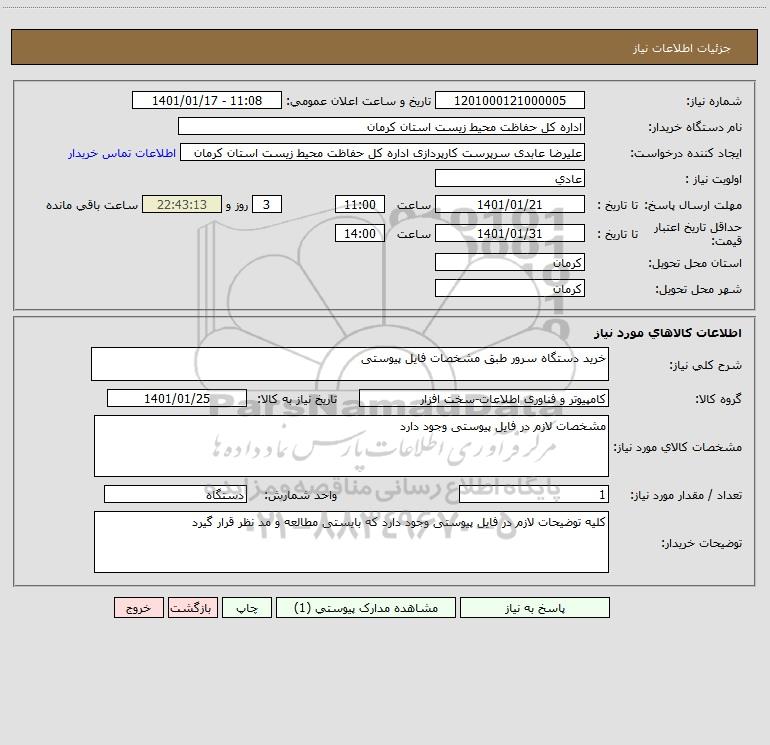770x745 pixels.
Task: Click buyer notes text area کلیه توضیحات
Action: (351, 542)
